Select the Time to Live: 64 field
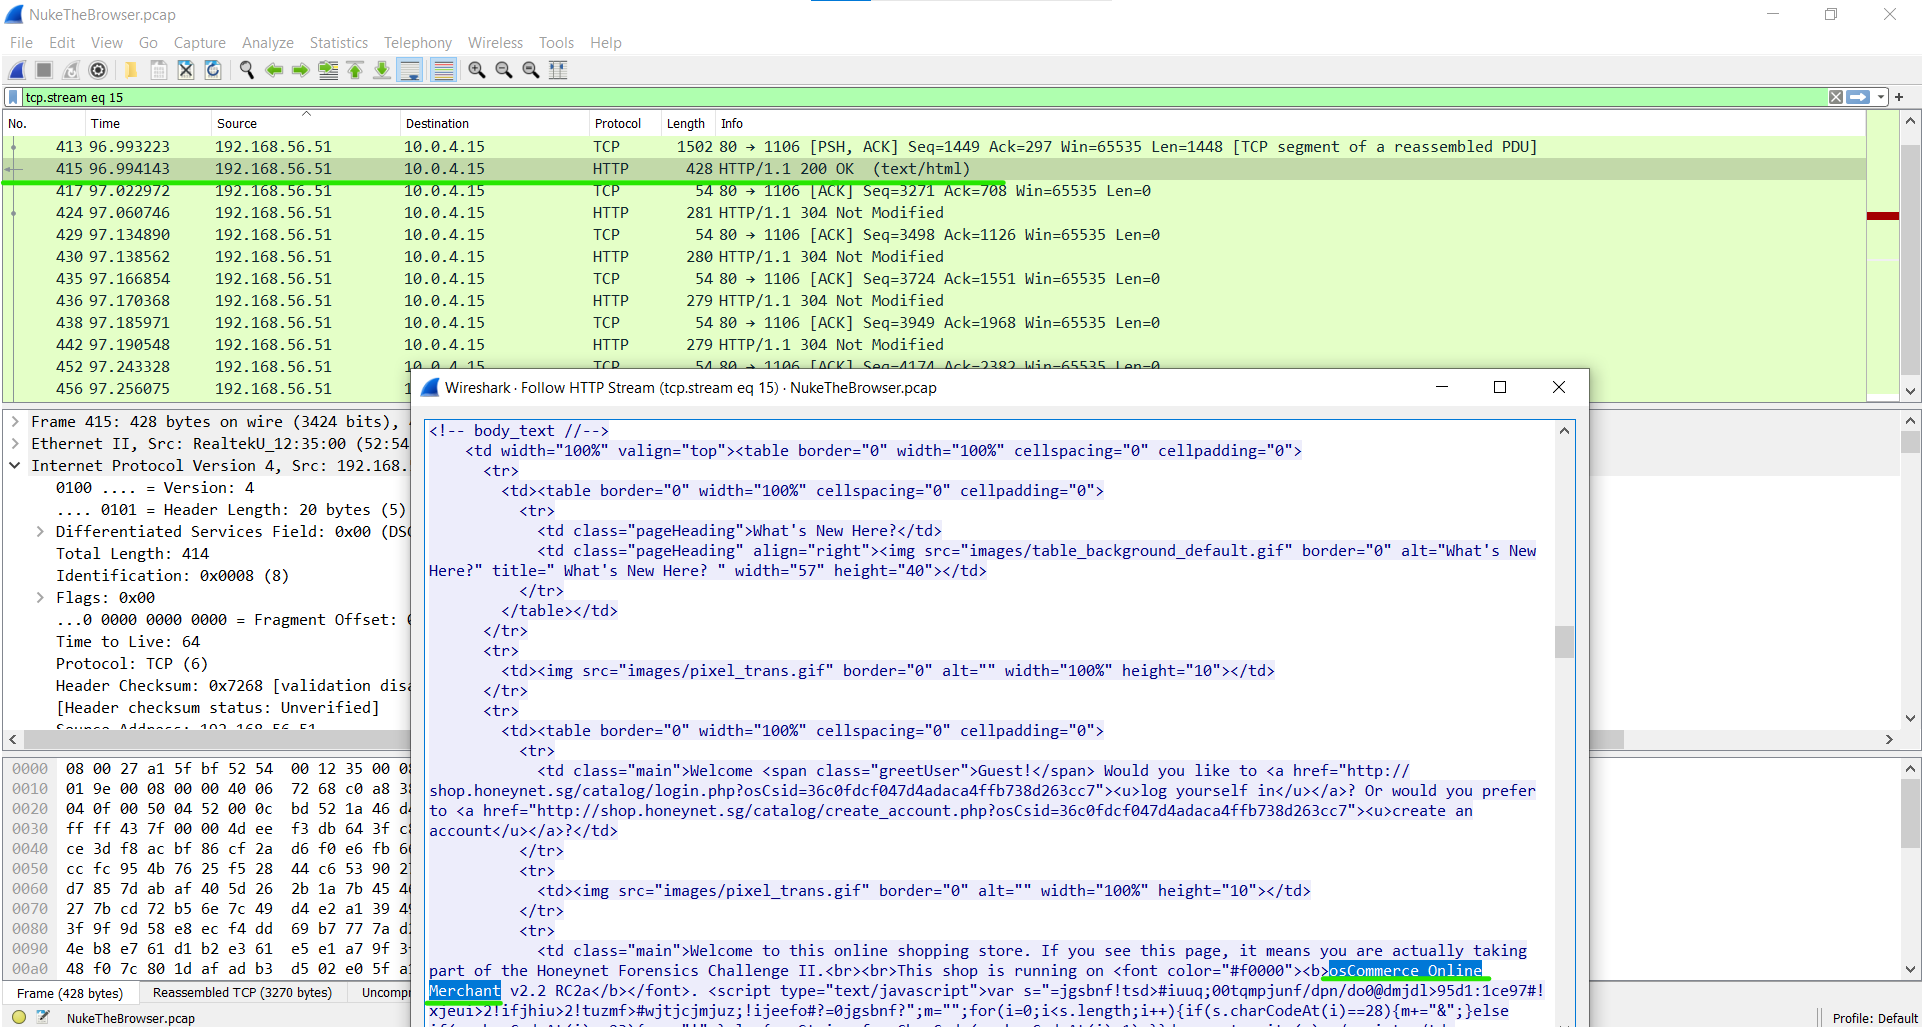1922x1027 pixels. [128, 642]
